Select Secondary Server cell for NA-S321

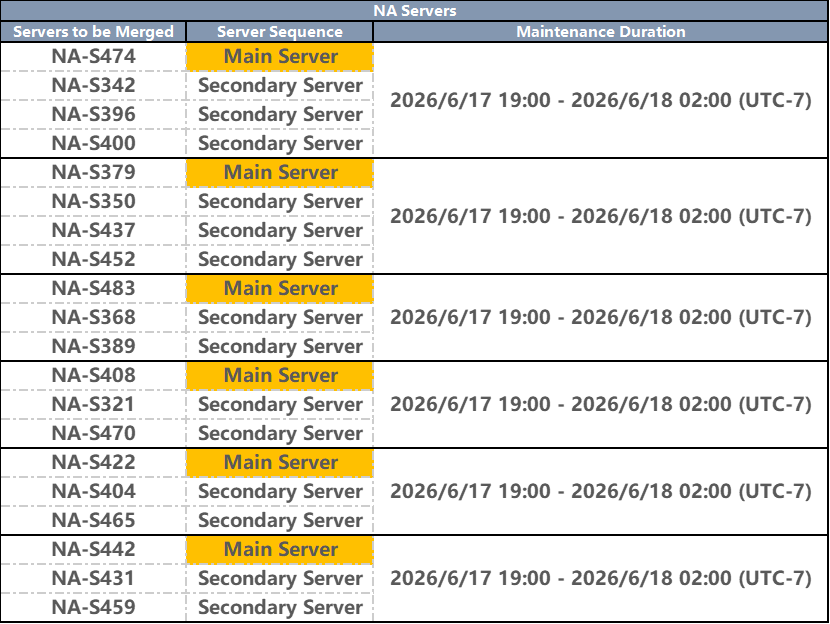click(x=280, y=405)
